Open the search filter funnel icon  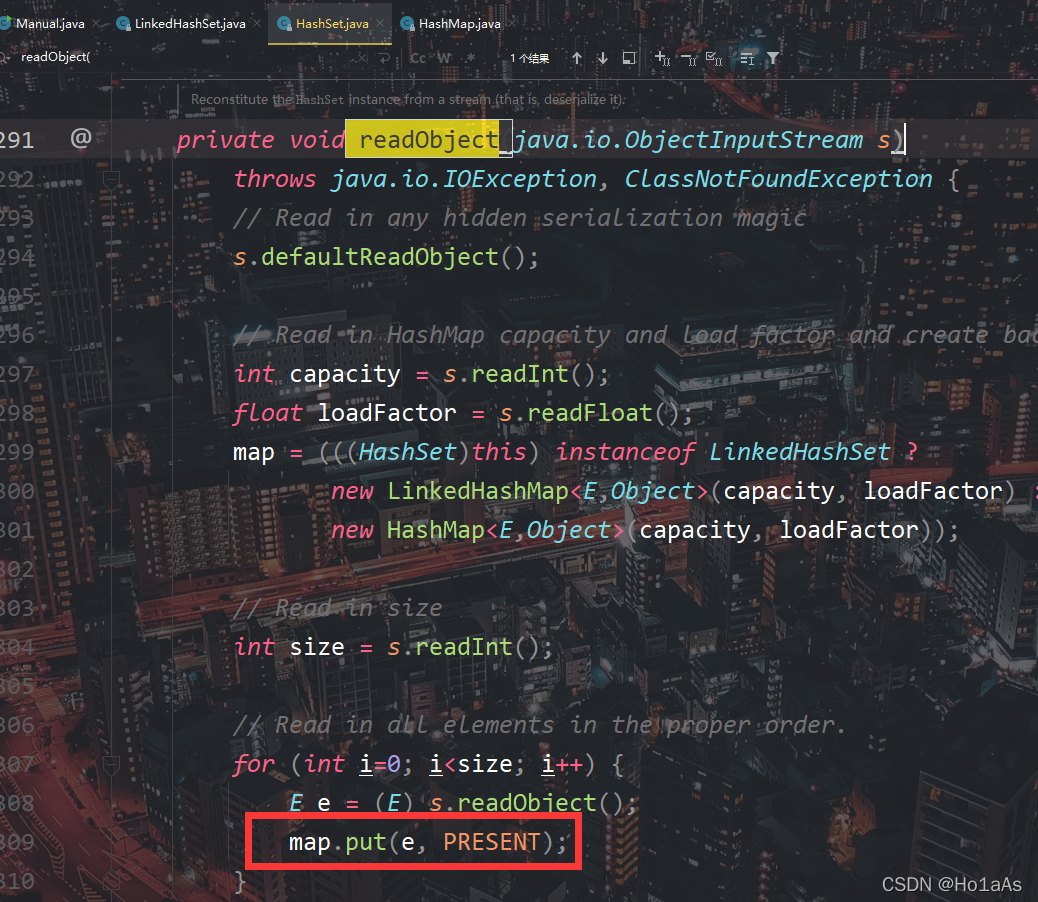click(x=773, y=58)
